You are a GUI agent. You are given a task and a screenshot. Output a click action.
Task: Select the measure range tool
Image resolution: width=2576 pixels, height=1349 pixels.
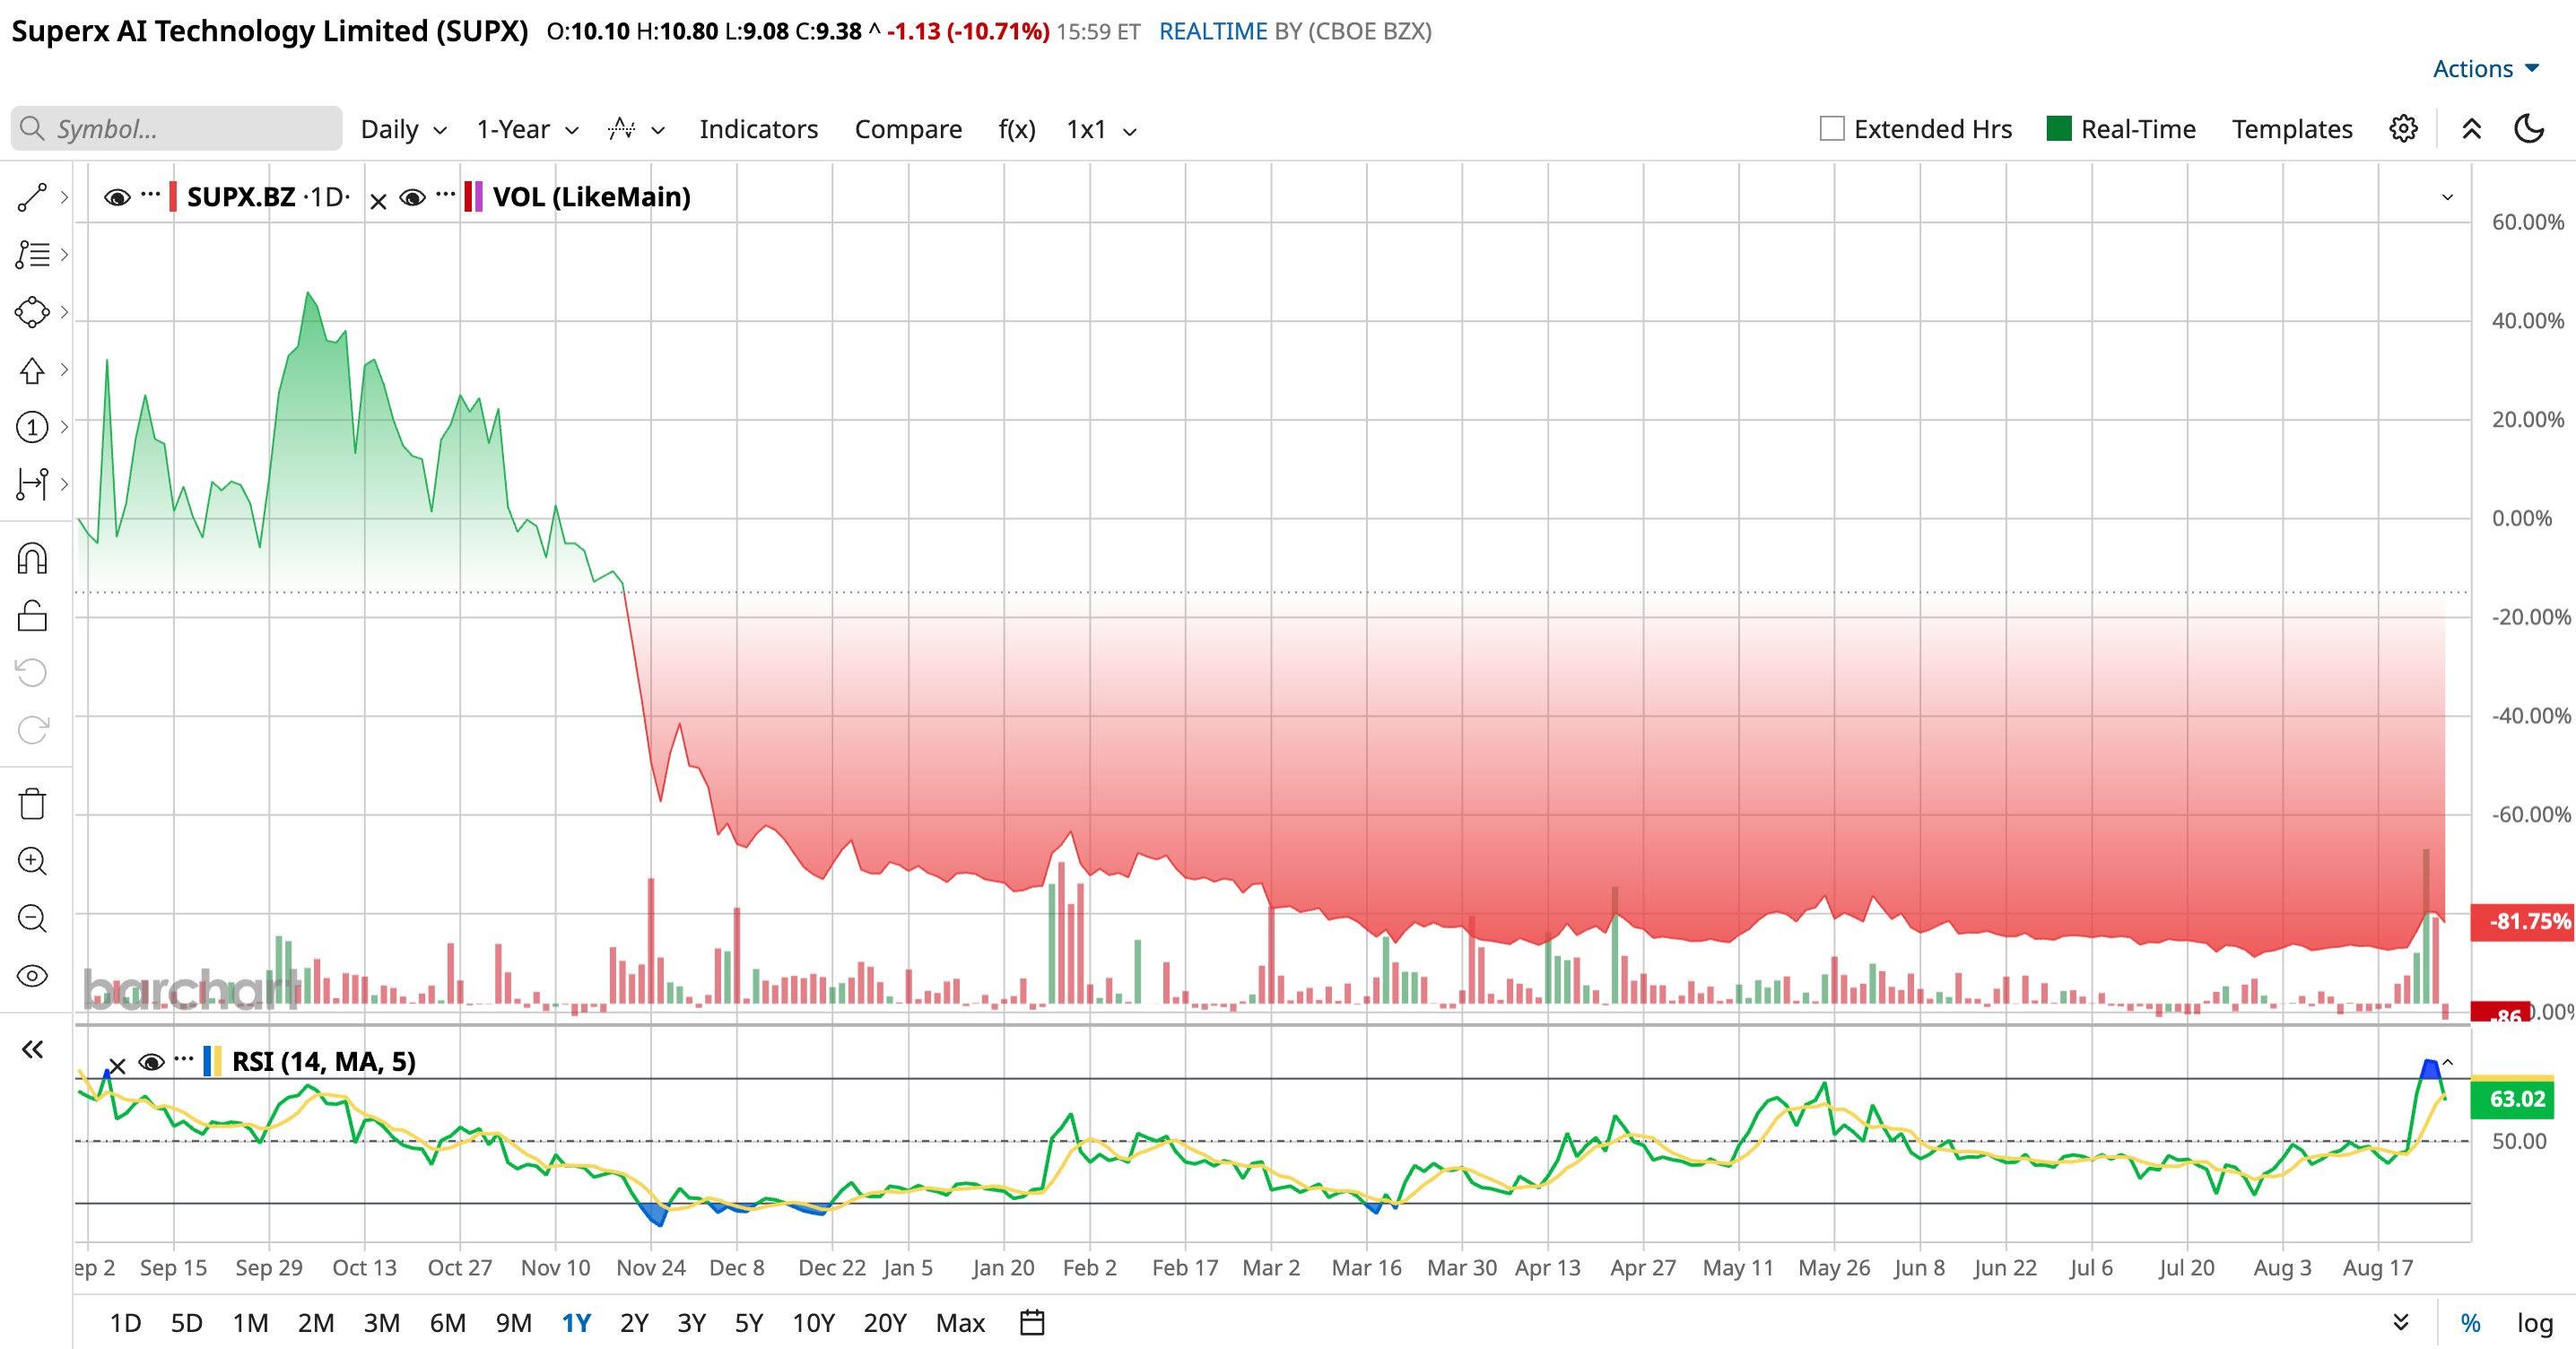point(32,484)
